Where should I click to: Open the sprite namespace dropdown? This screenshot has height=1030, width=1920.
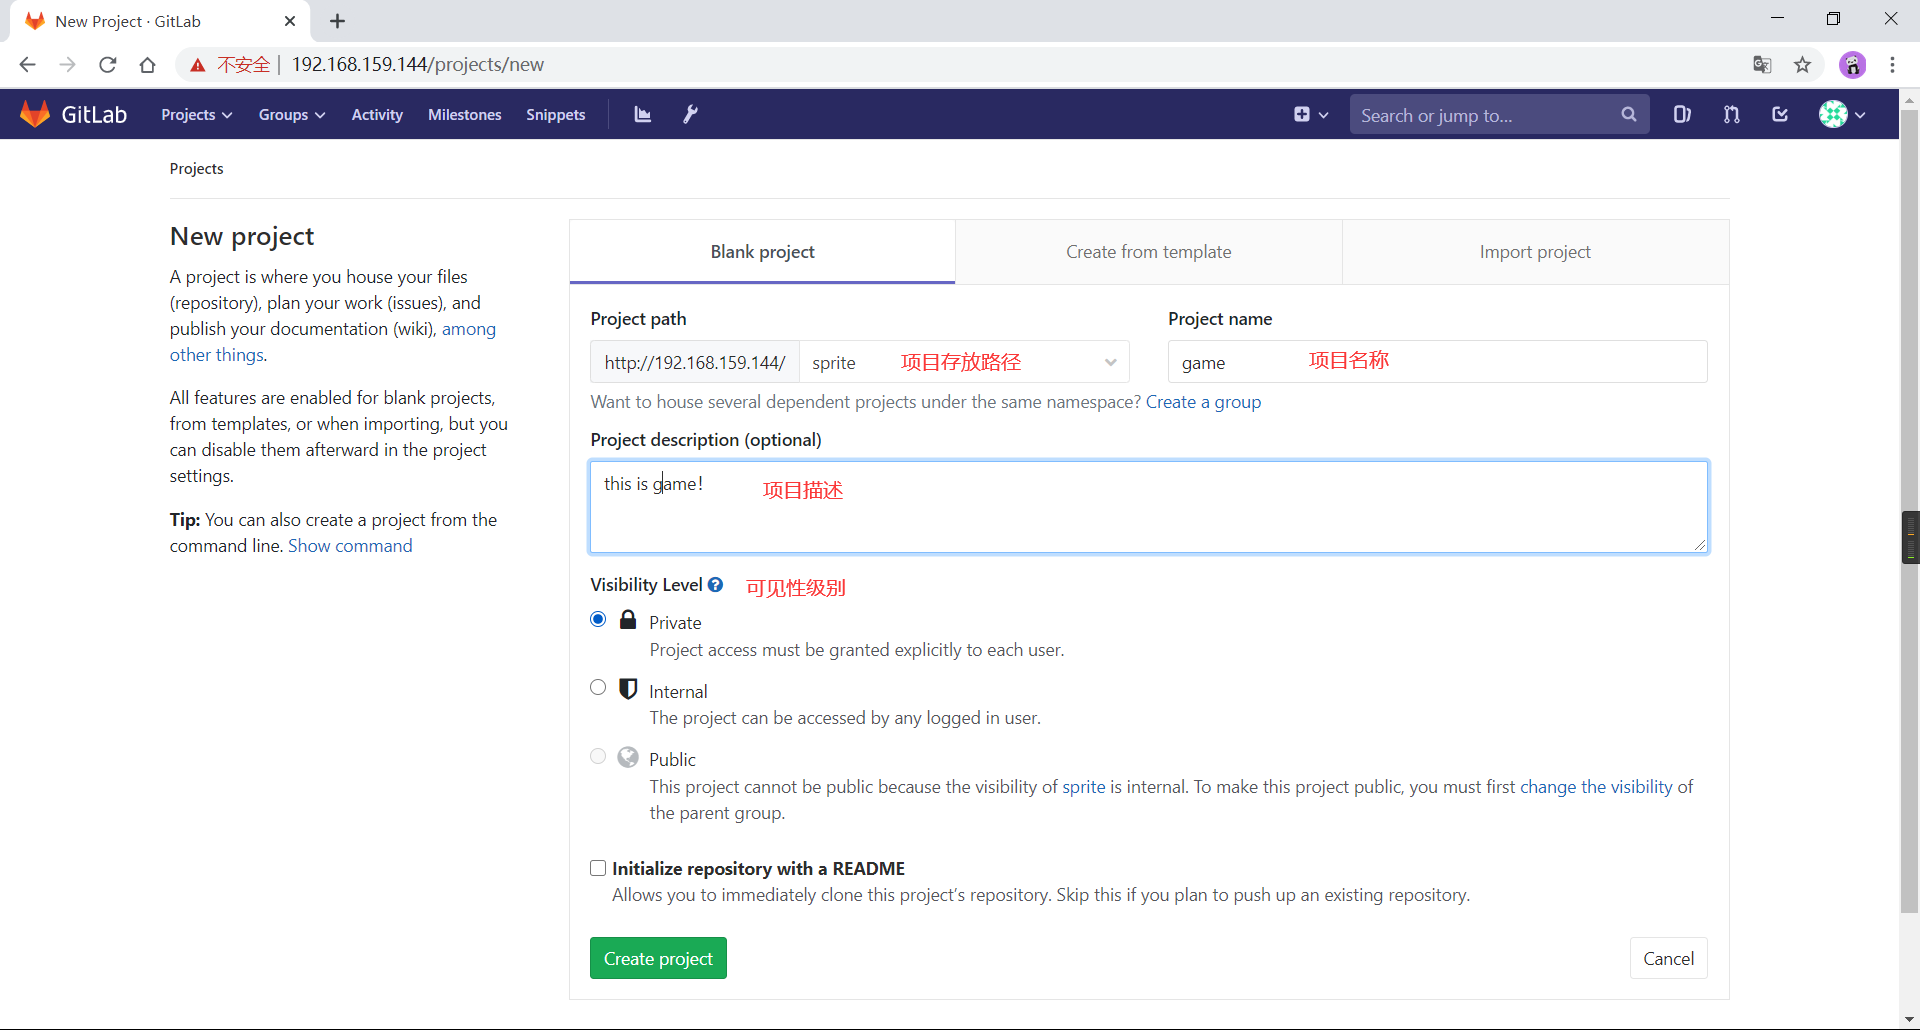coord(964,362)
